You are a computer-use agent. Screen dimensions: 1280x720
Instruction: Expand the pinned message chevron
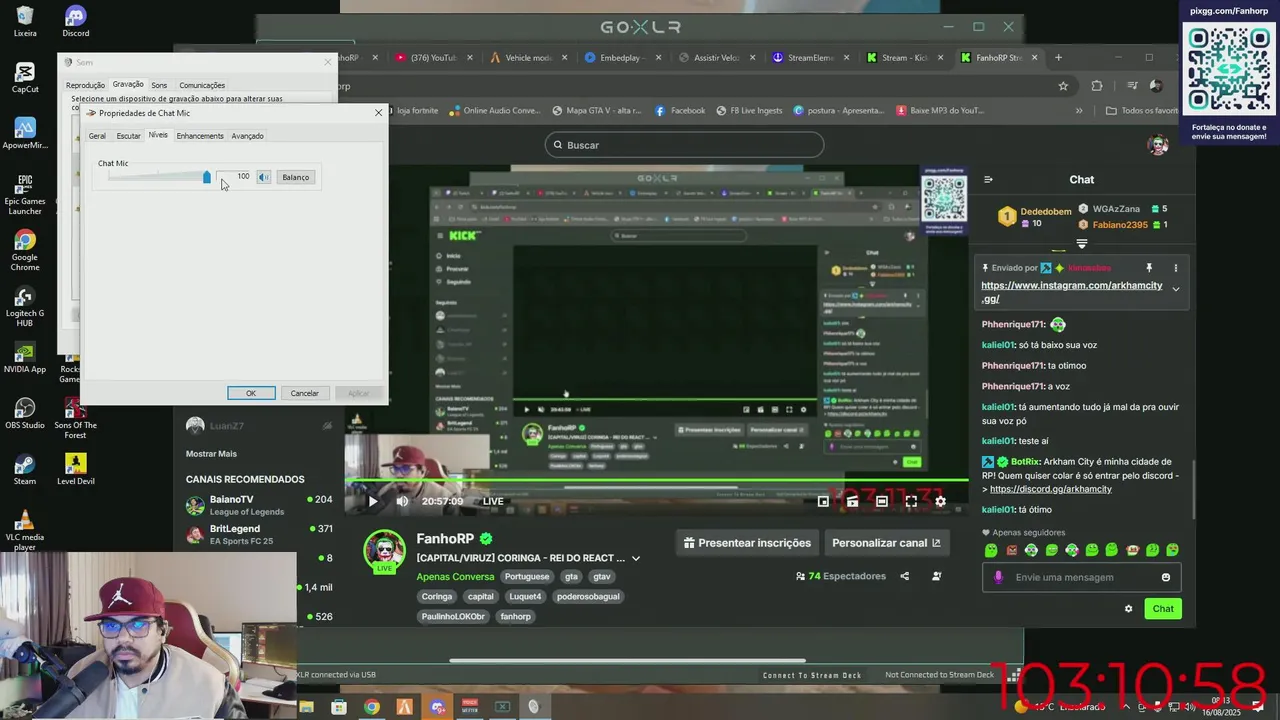pos(1175,289)
